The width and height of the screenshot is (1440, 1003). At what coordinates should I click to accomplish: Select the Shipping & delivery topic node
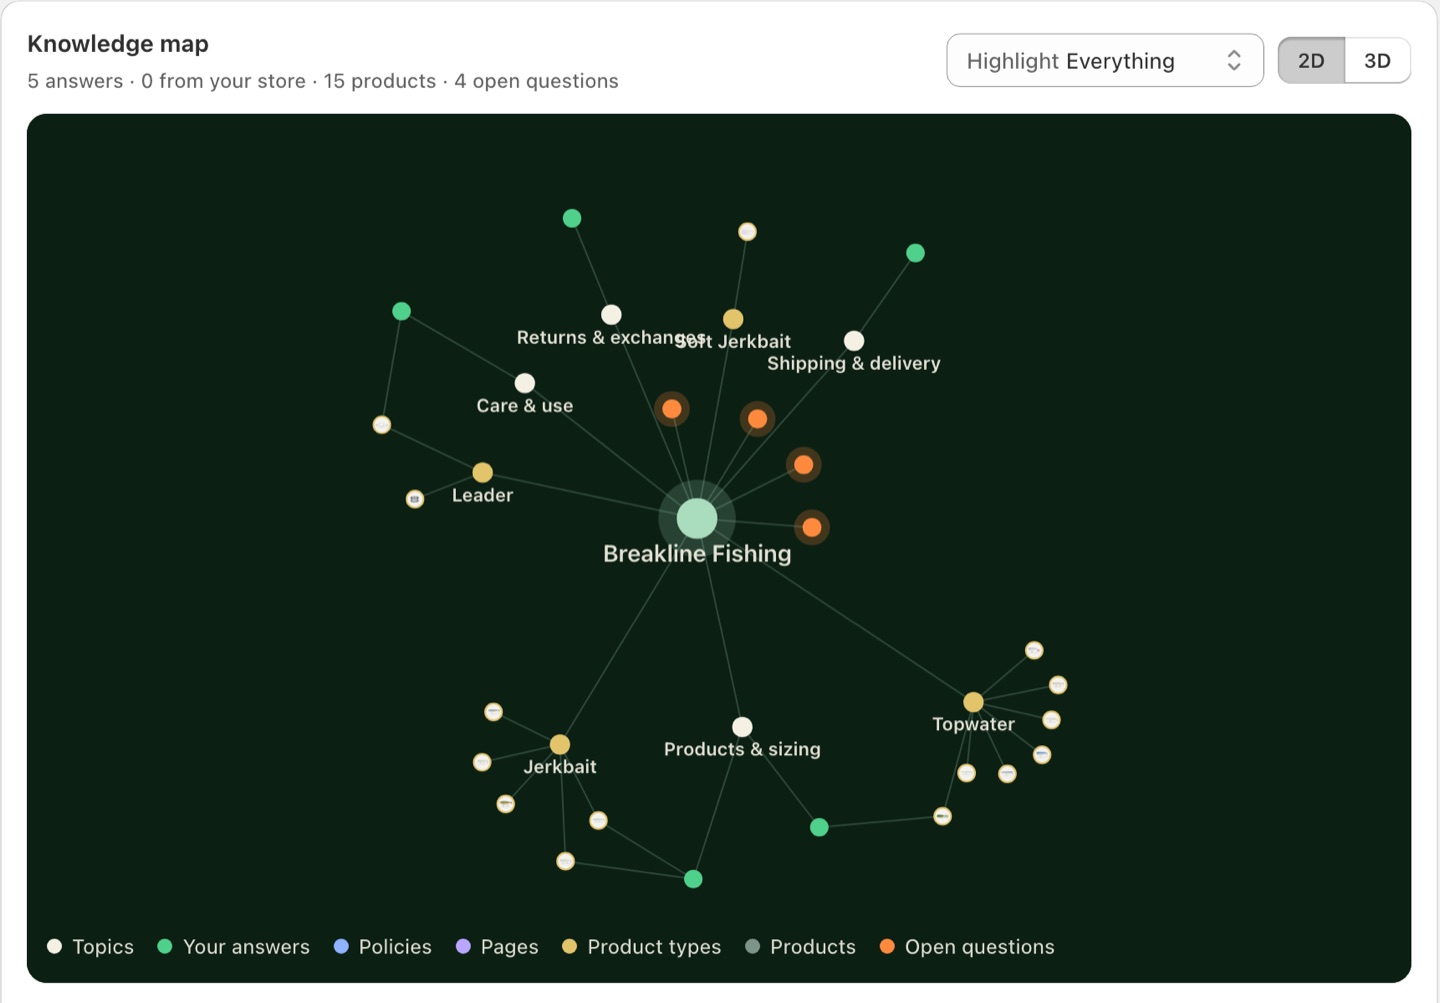coord(854,341)
